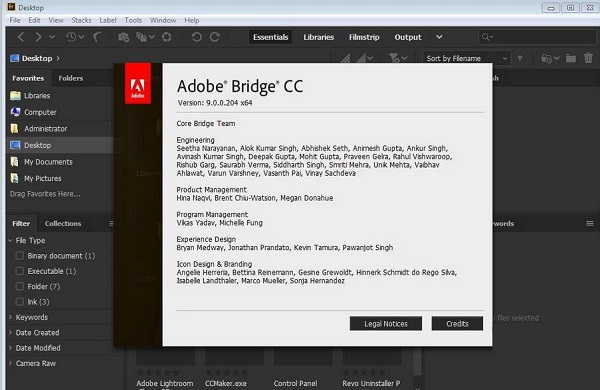
Task: Toggle ascending sort order arrow
Action: click(520, 58)
